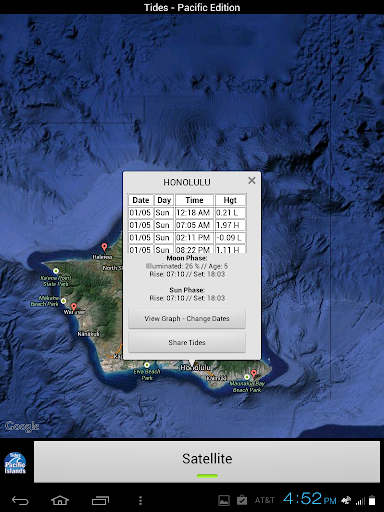Screen dimensions: 384x512
Task: Tap the red Waianae map pin
Action: tap(74, 307)
